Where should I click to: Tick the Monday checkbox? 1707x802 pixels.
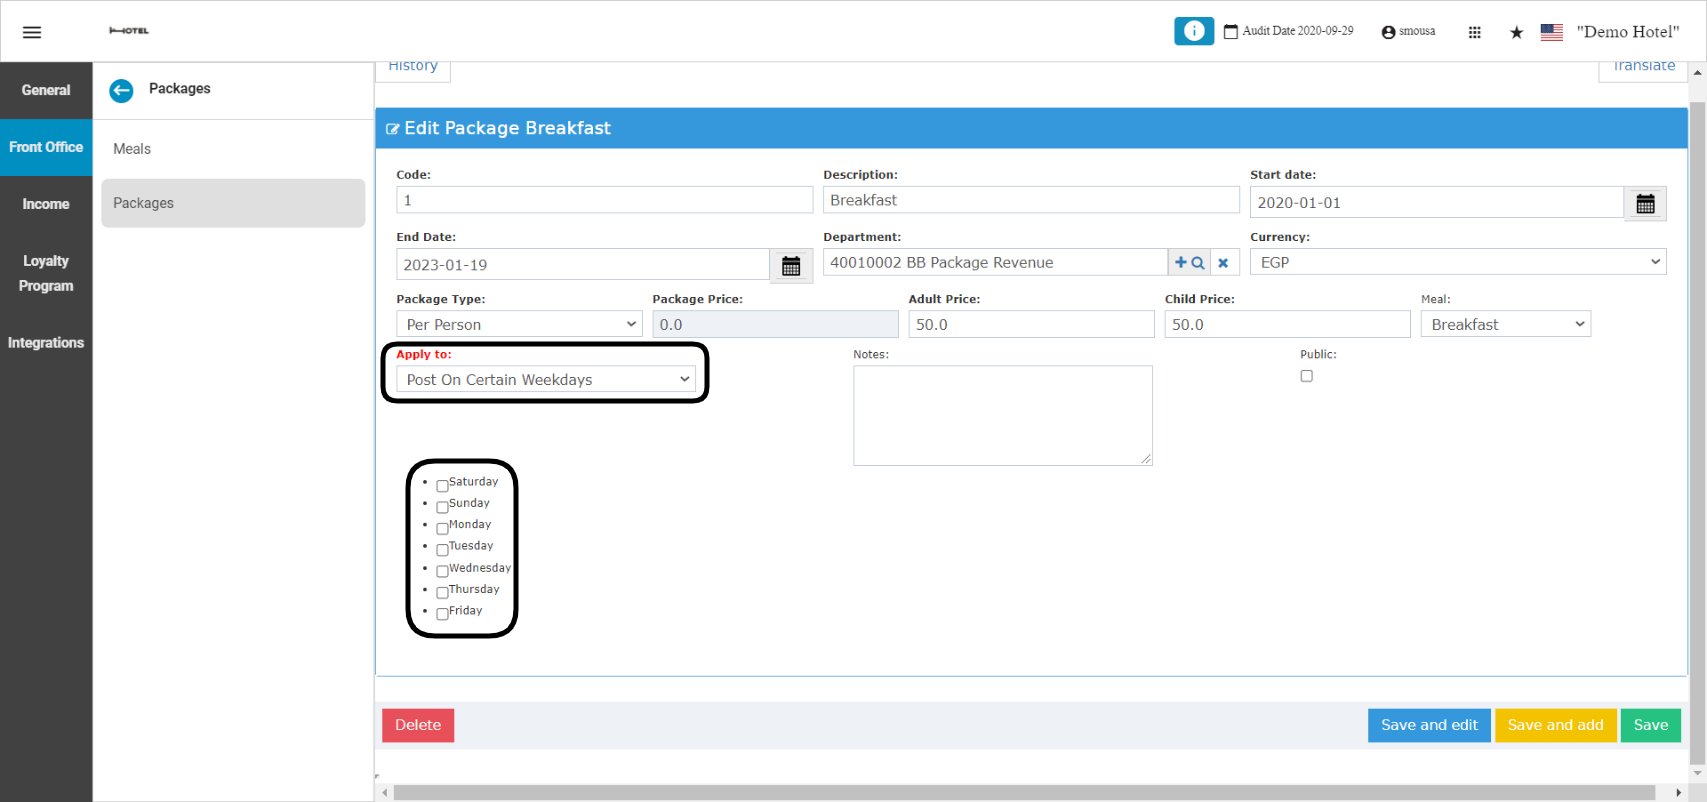pos(442,528)
